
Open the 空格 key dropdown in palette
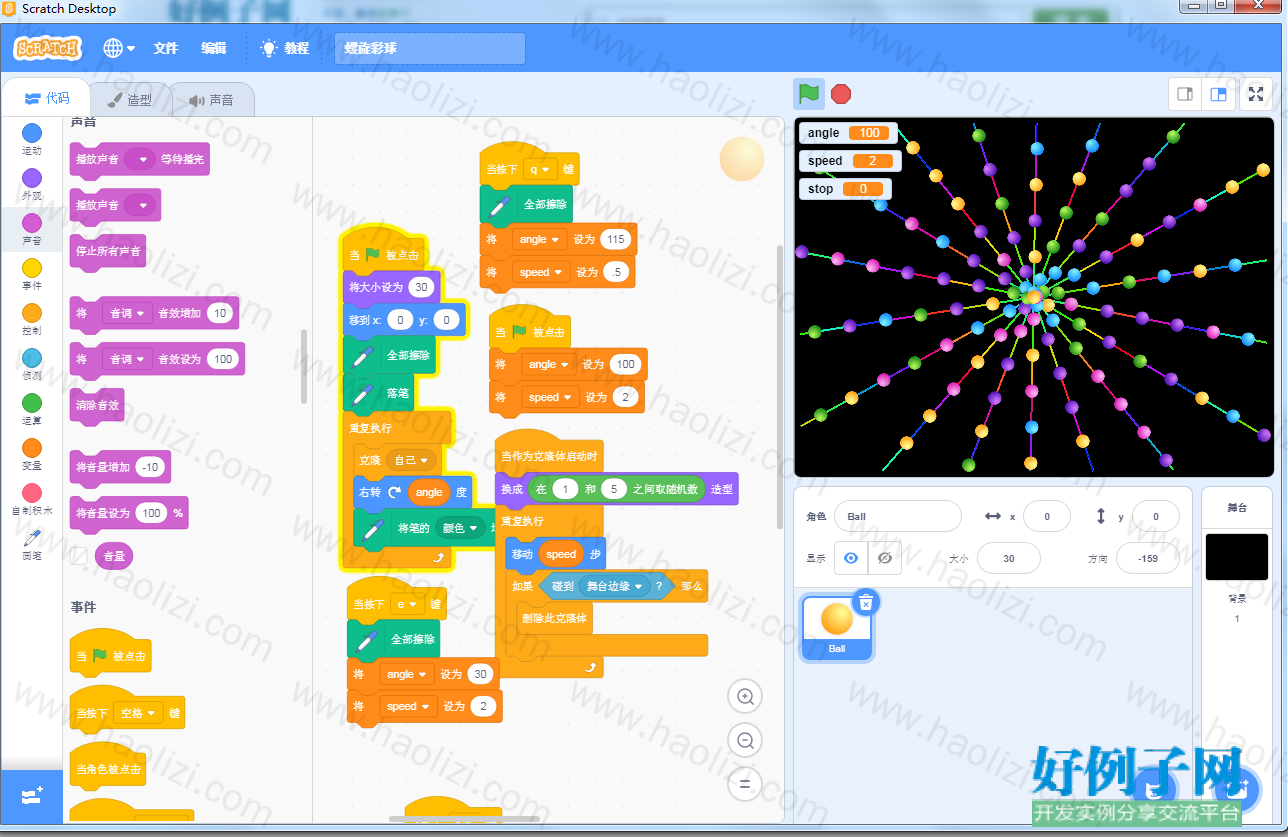(x=138, y=713)
